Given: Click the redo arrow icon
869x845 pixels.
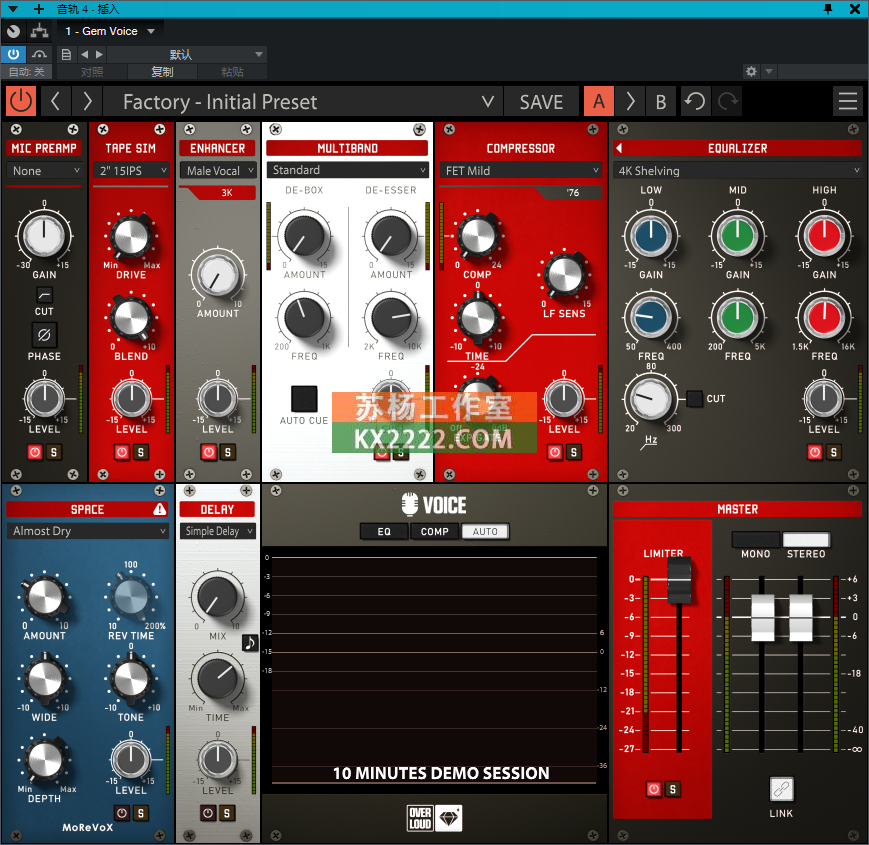Looking at the screenshot, I should [x=728, y=101].
